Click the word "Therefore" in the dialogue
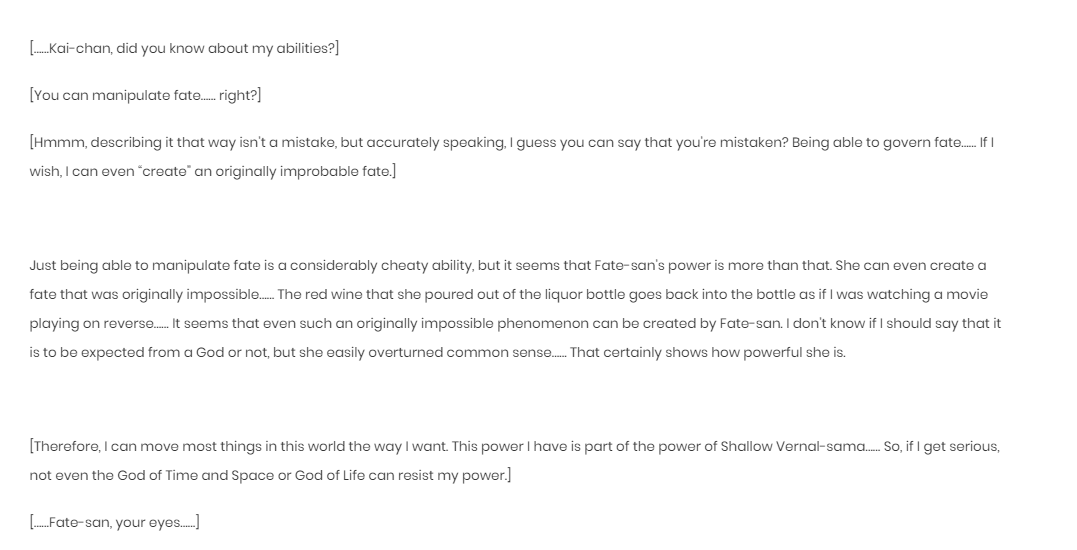 [67, 447]
